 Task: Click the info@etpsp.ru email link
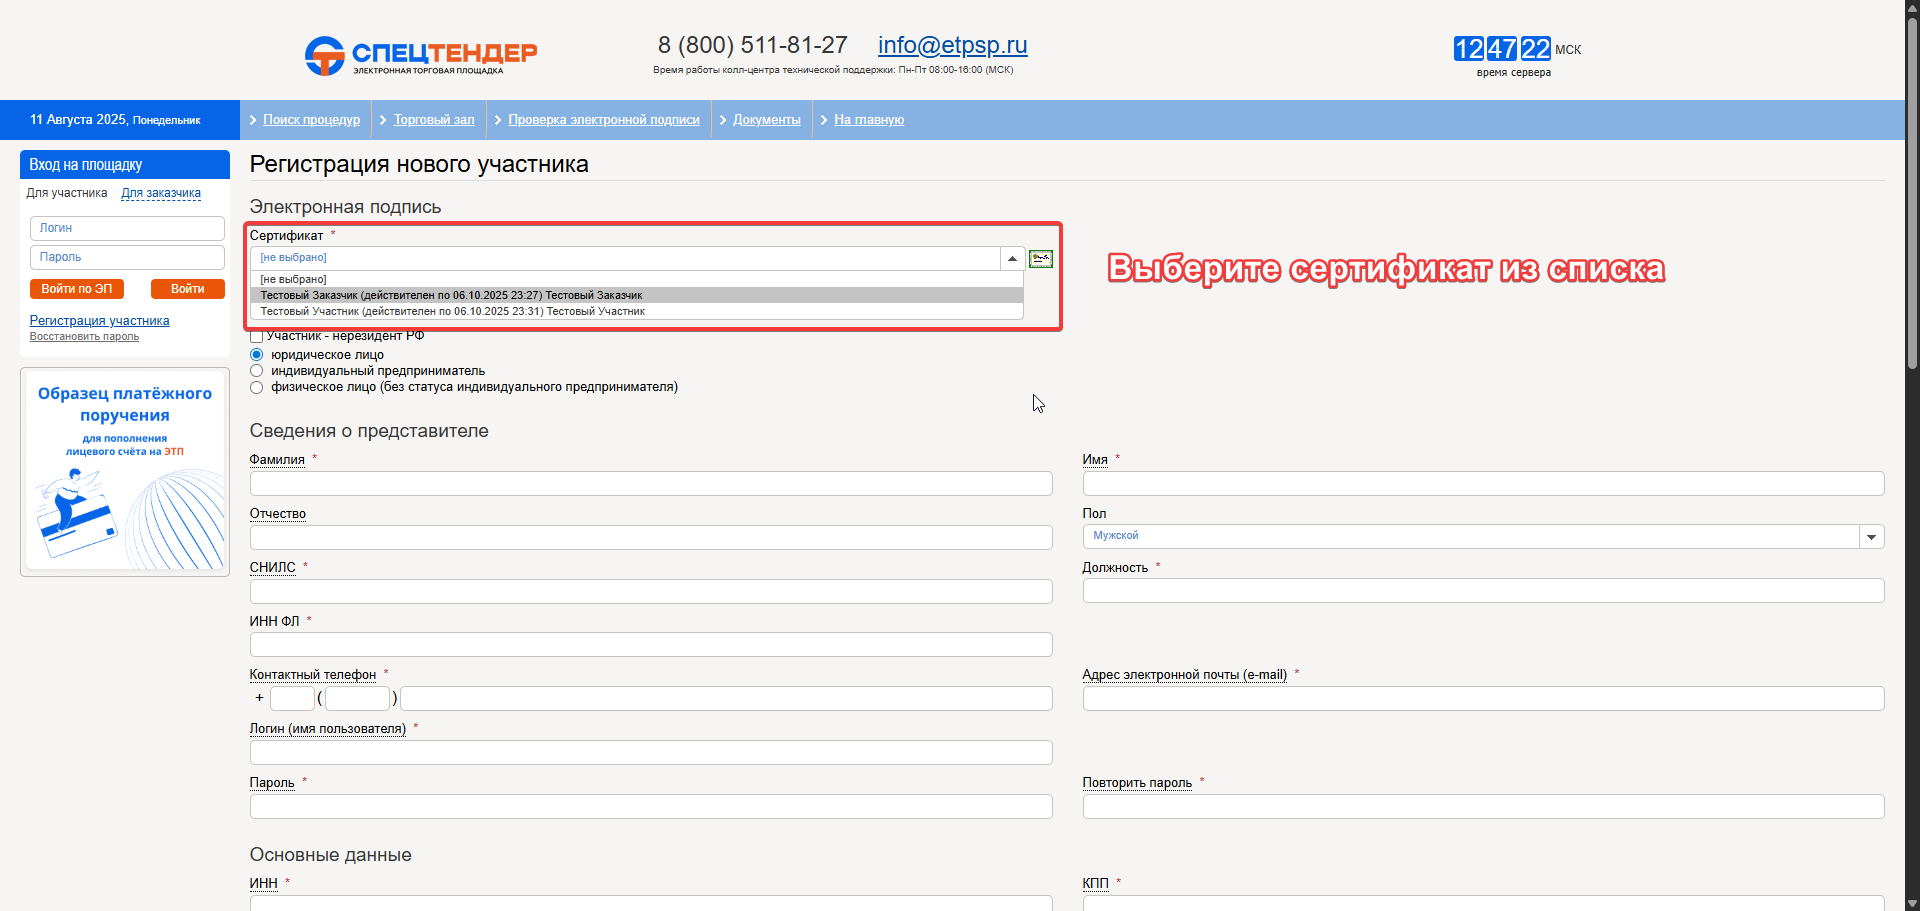click(x=952, y=45)
